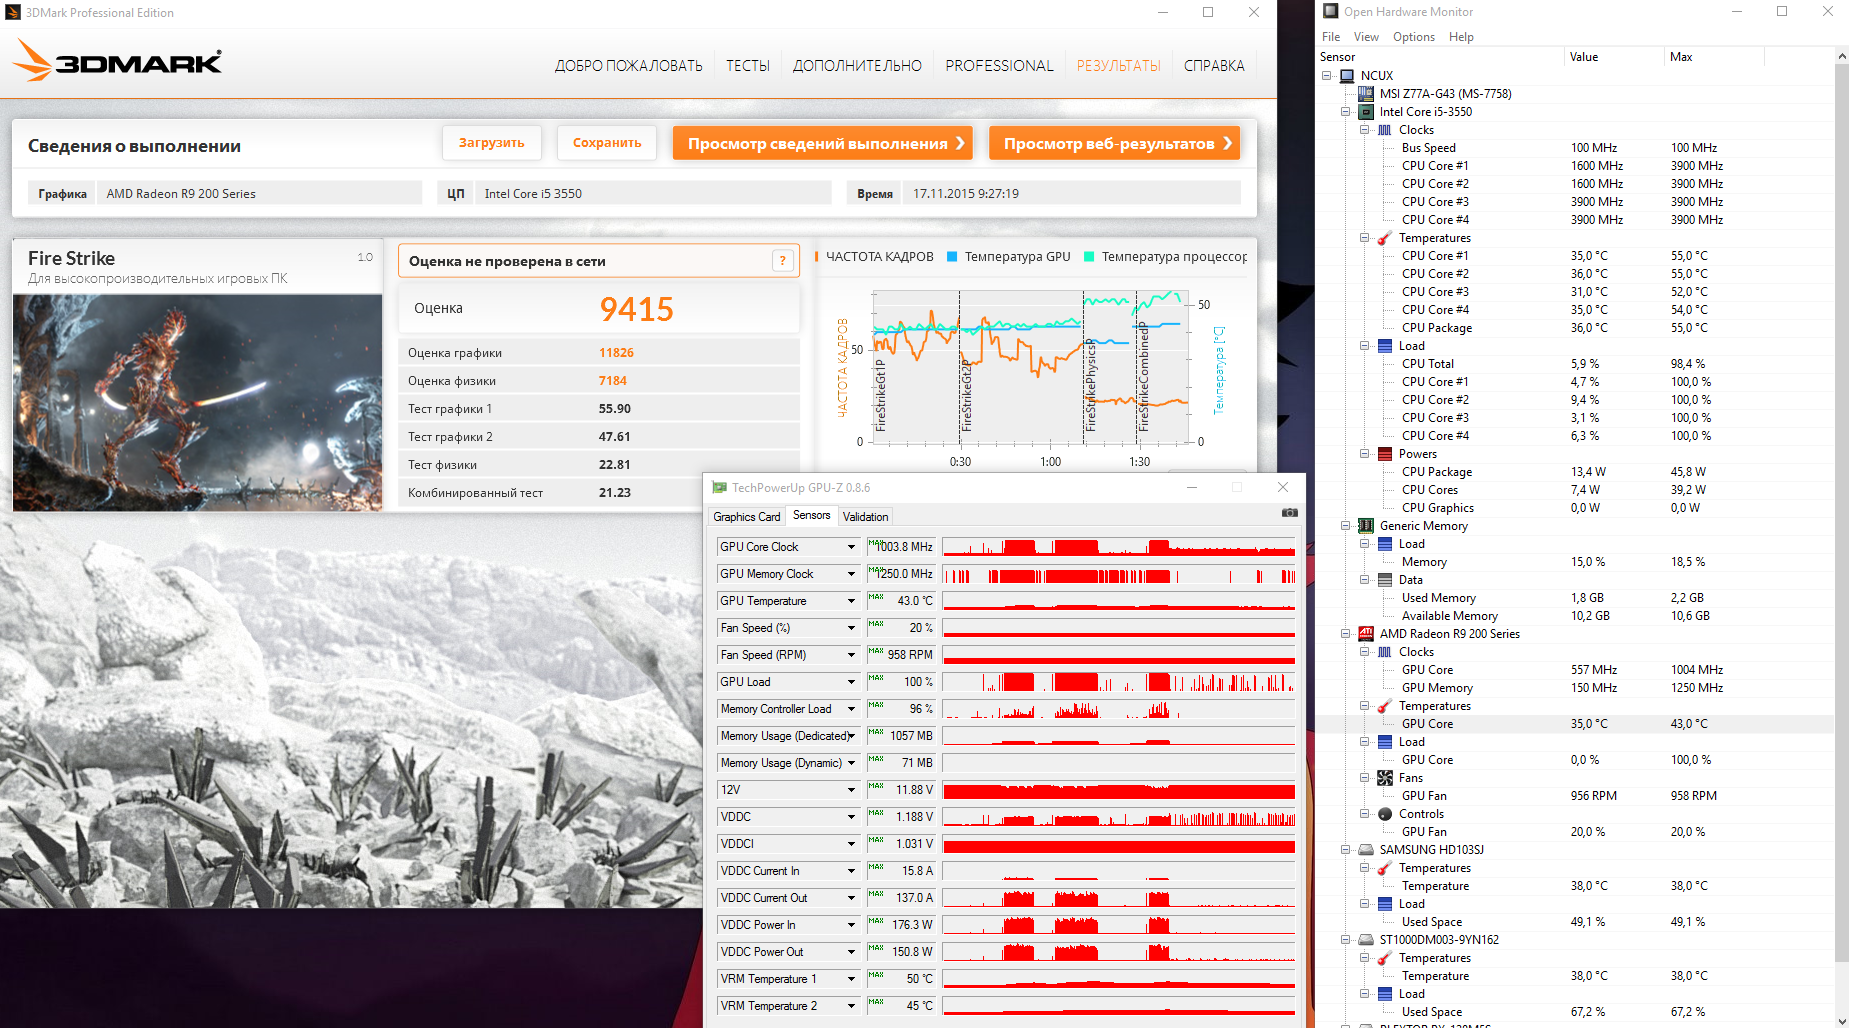Collapse the NCUX root node
1849x1028 pixels.
(x=1327, y=76)
